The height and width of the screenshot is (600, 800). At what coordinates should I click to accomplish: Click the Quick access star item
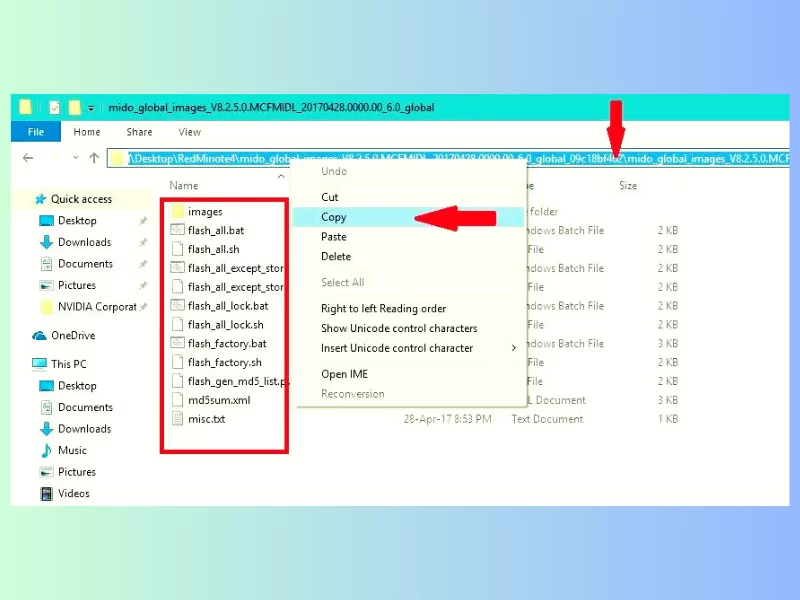(x=80, y=199)
